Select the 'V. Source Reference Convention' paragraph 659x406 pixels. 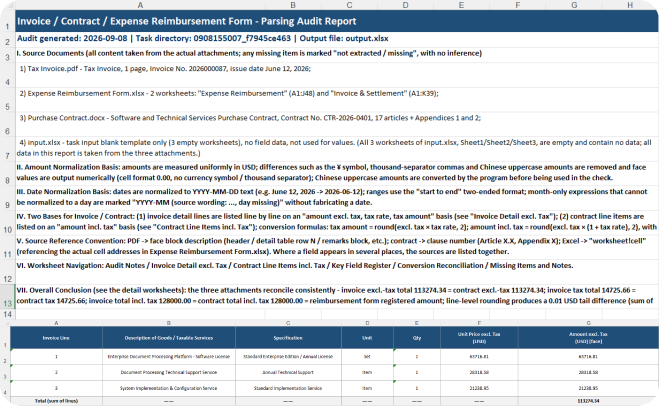[x=331, y=246]
